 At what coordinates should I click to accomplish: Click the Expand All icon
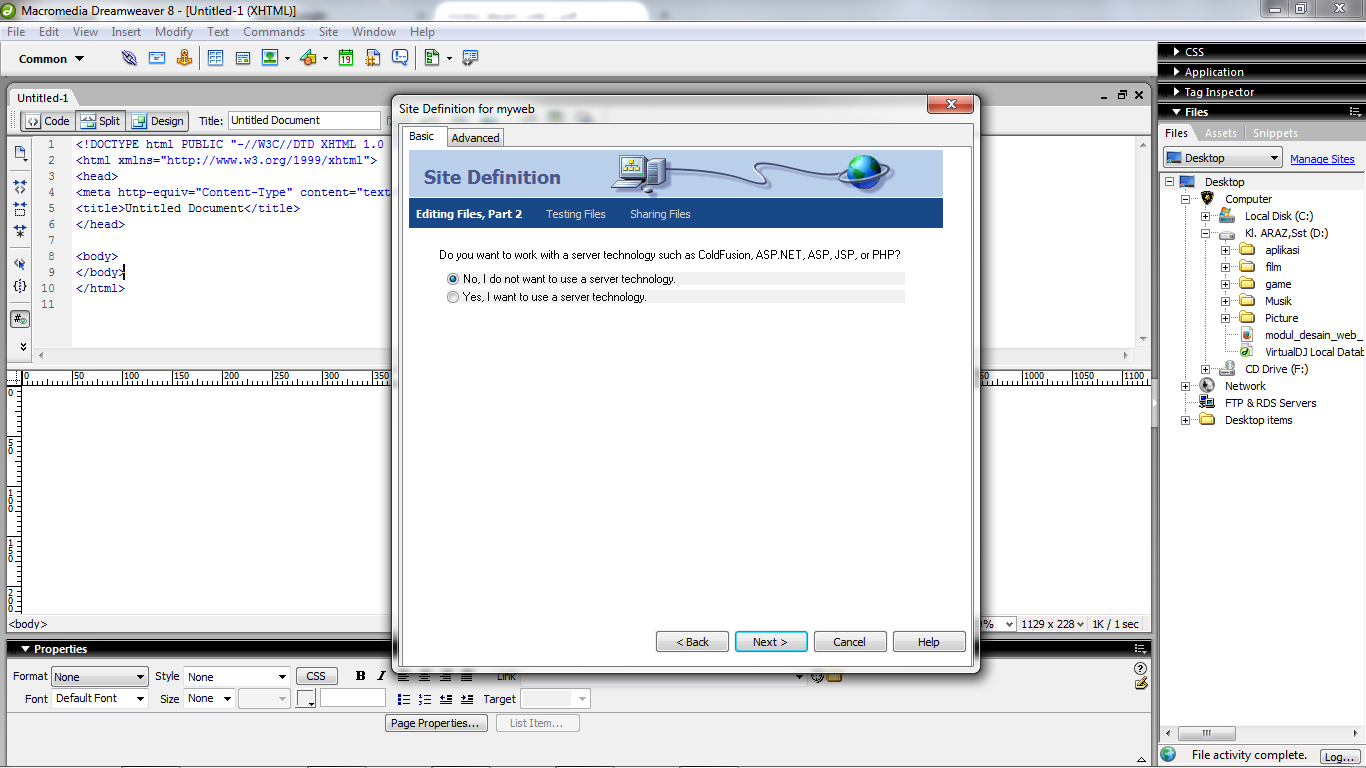tap(20, 232)
